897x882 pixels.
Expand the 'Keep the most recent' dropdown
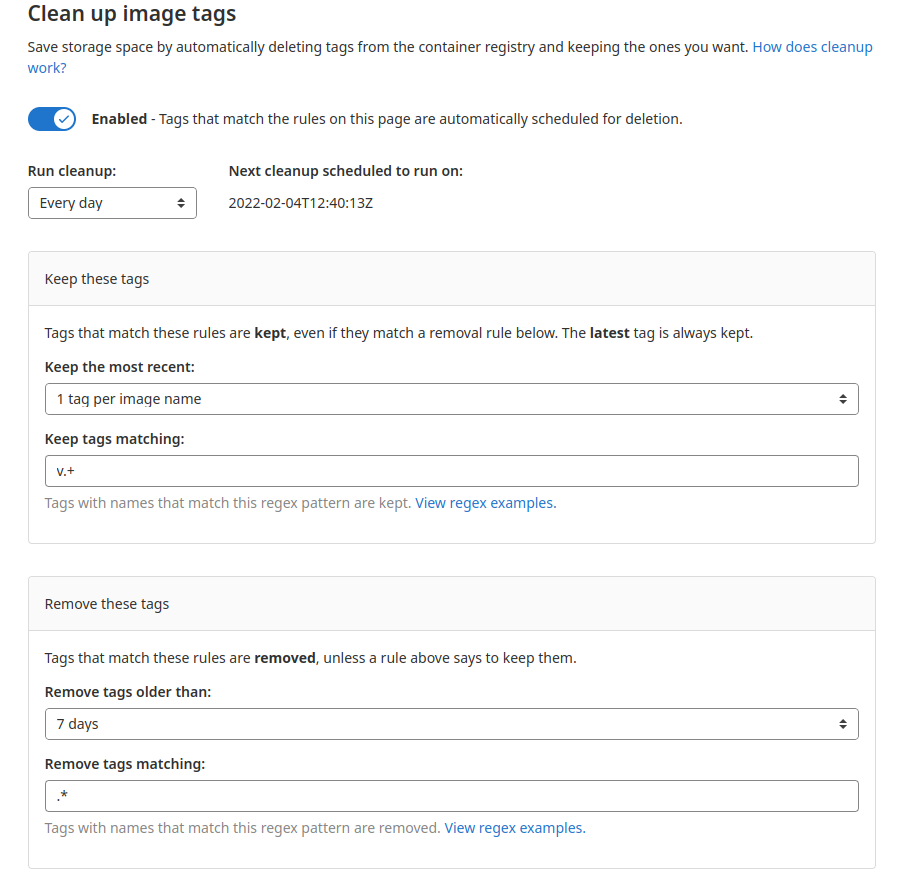click(451, 399)
